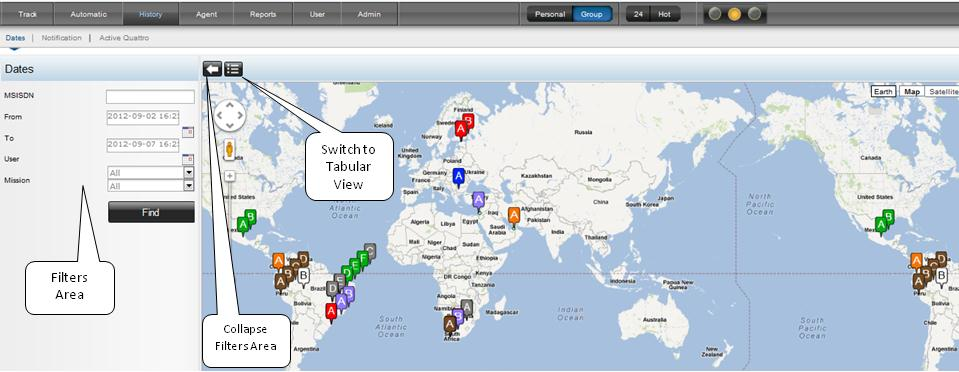The height and width of the screenshot is (372, 959).
Task: Open the Agent tab
Action: 206,14
